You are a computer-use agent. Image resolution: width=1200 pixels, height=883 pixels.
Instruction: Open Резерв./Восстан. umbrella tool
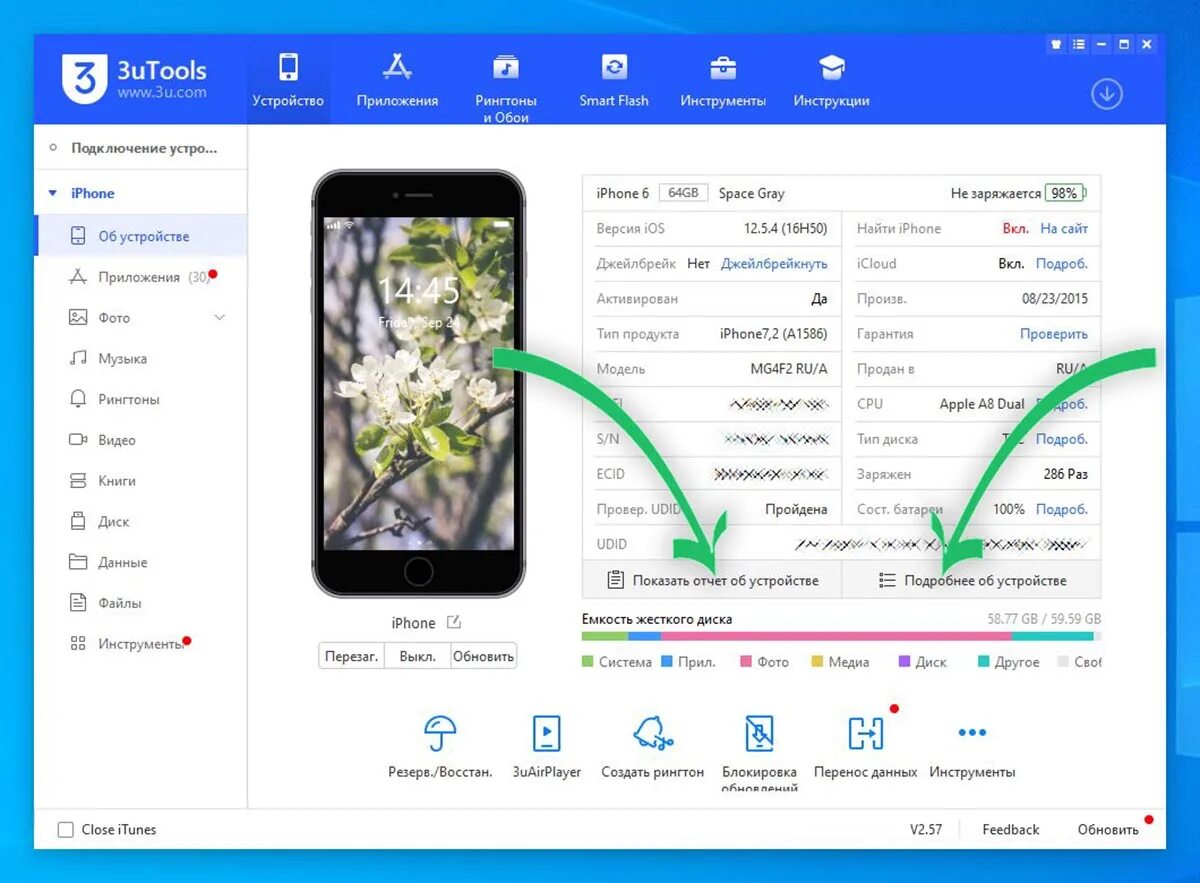[440, 746]
